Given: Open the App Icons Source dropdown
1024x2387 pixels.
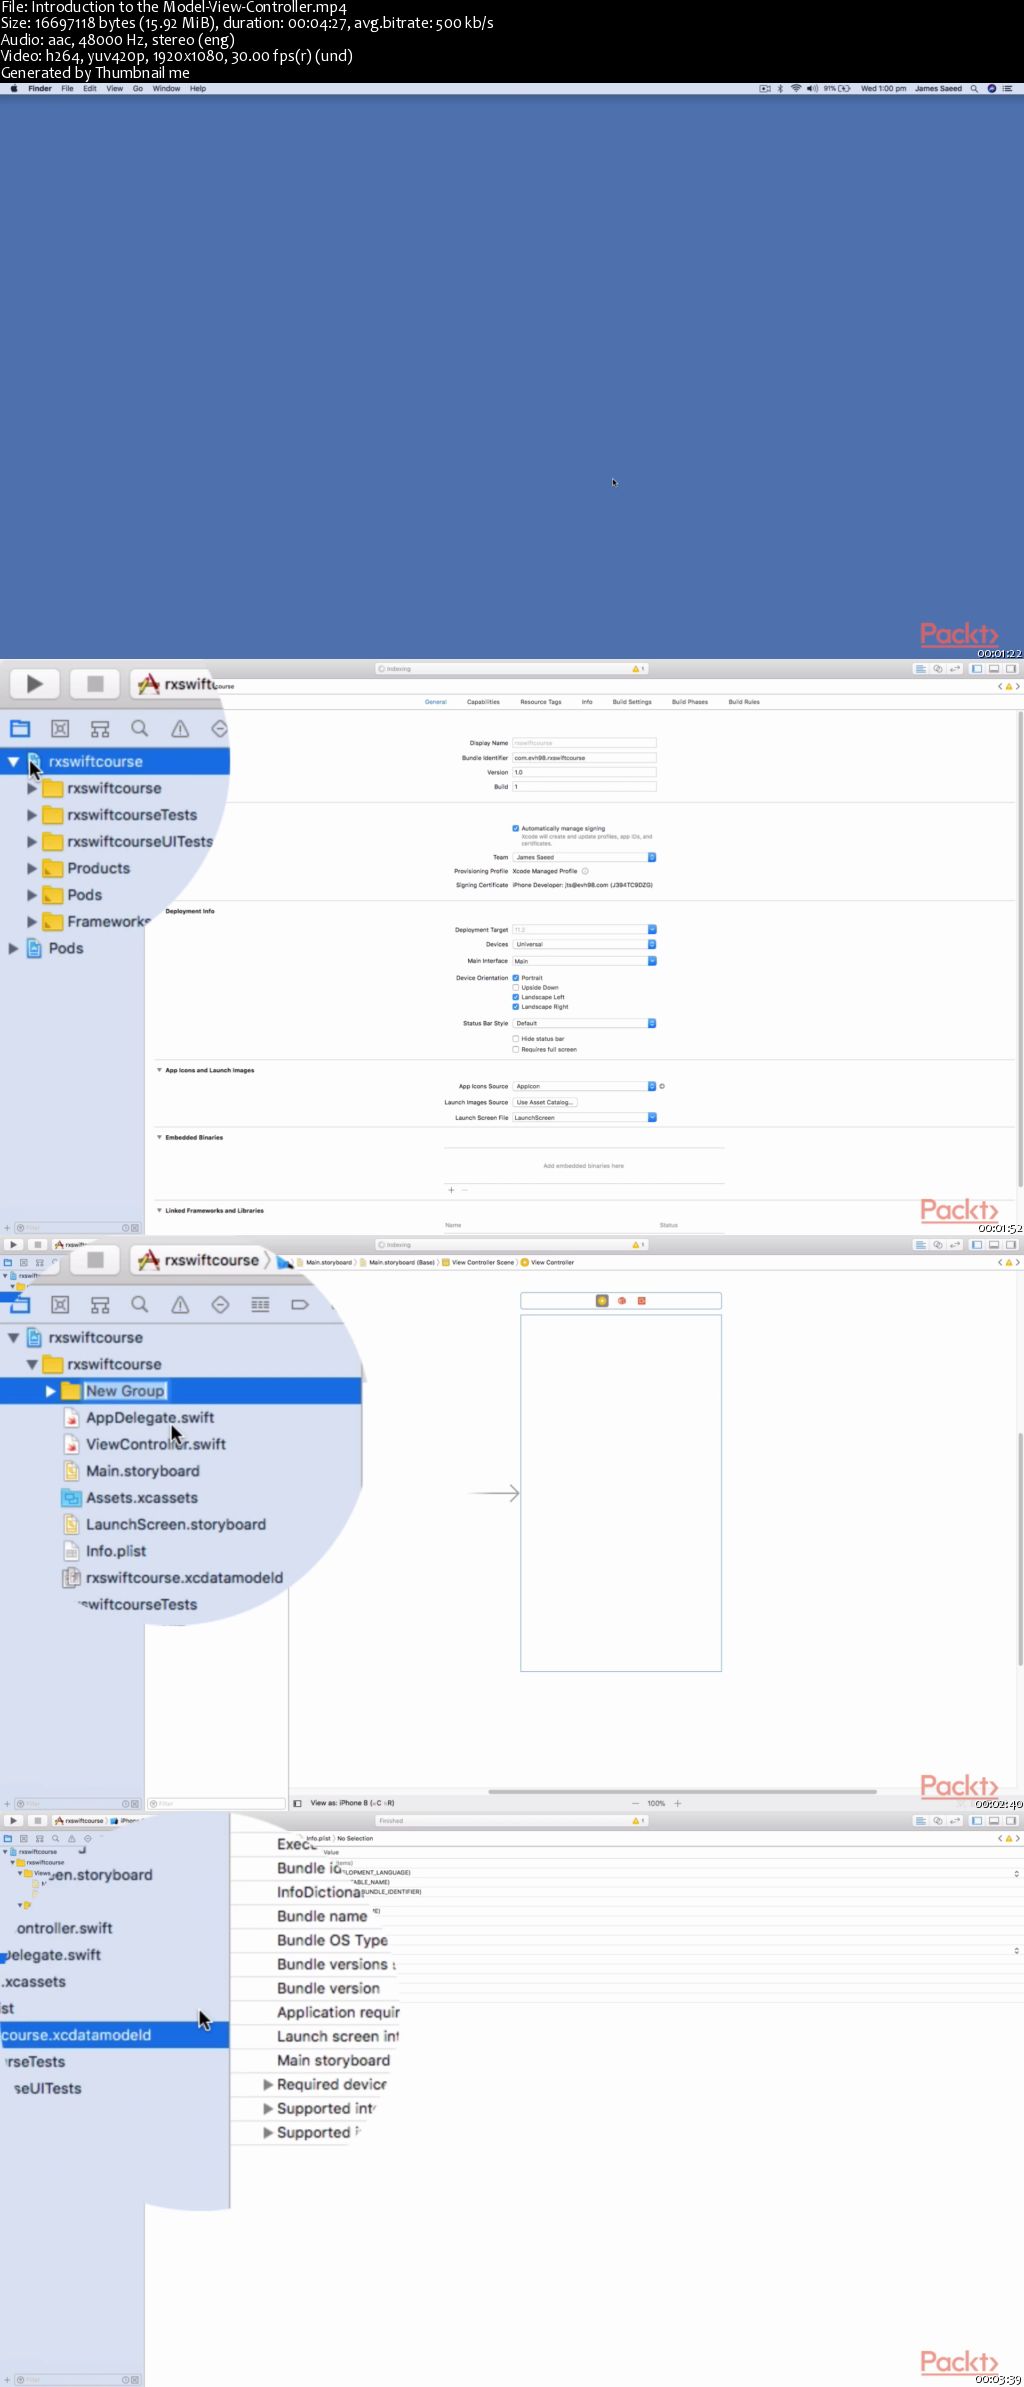Looking at the screenshot, I should [x=584, y=1086].
